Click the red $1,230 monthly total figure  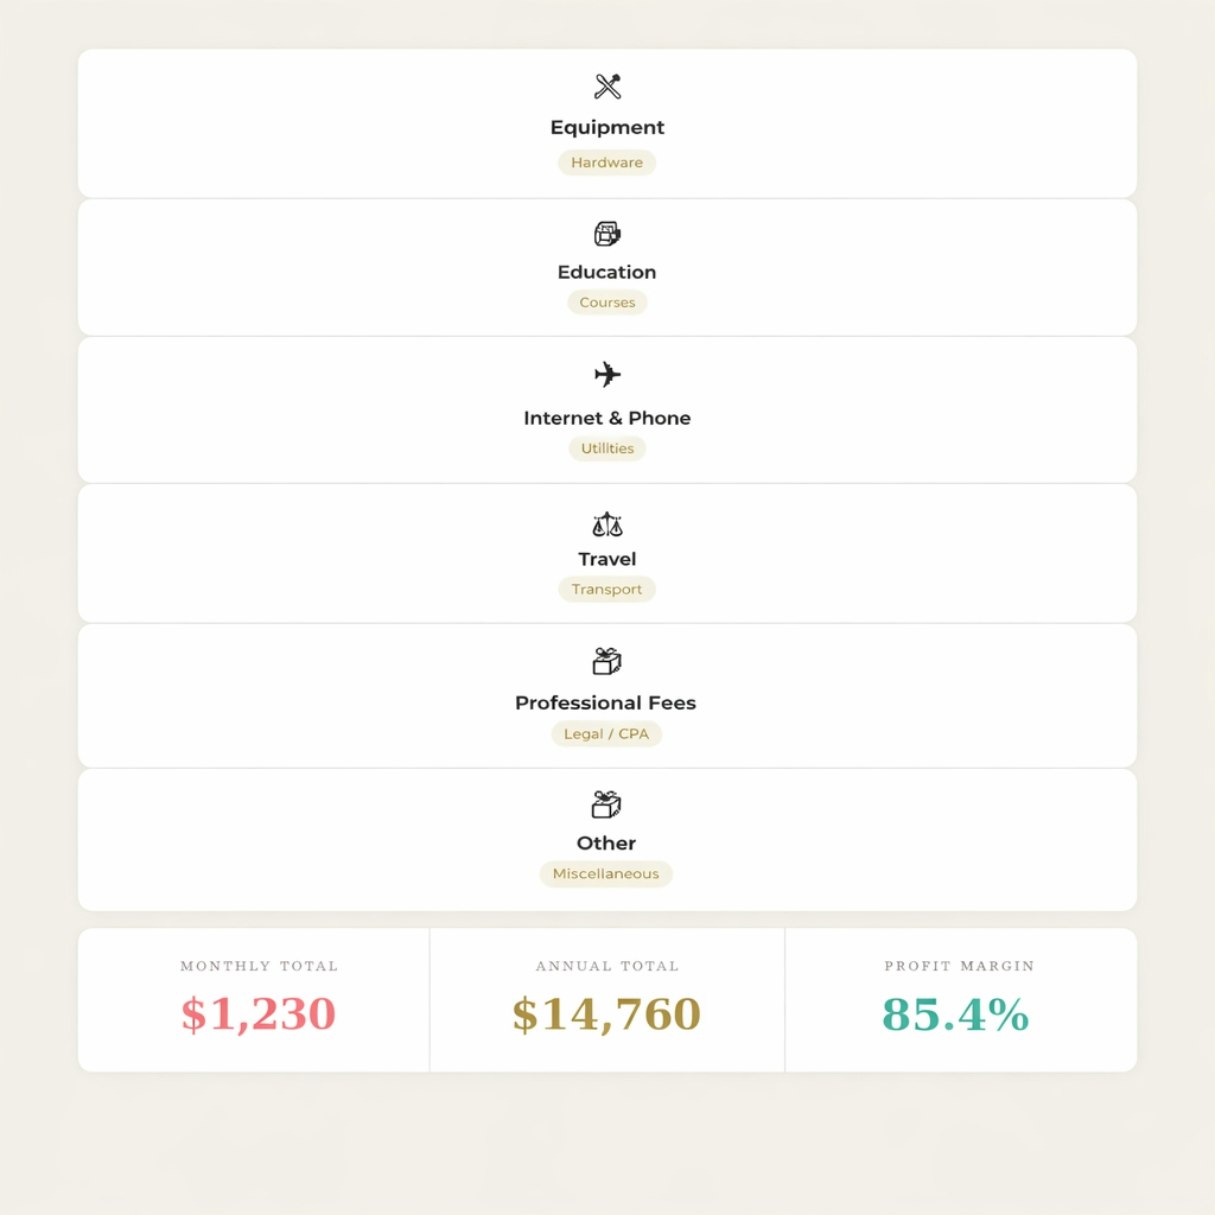click(x=258, y=1014)
